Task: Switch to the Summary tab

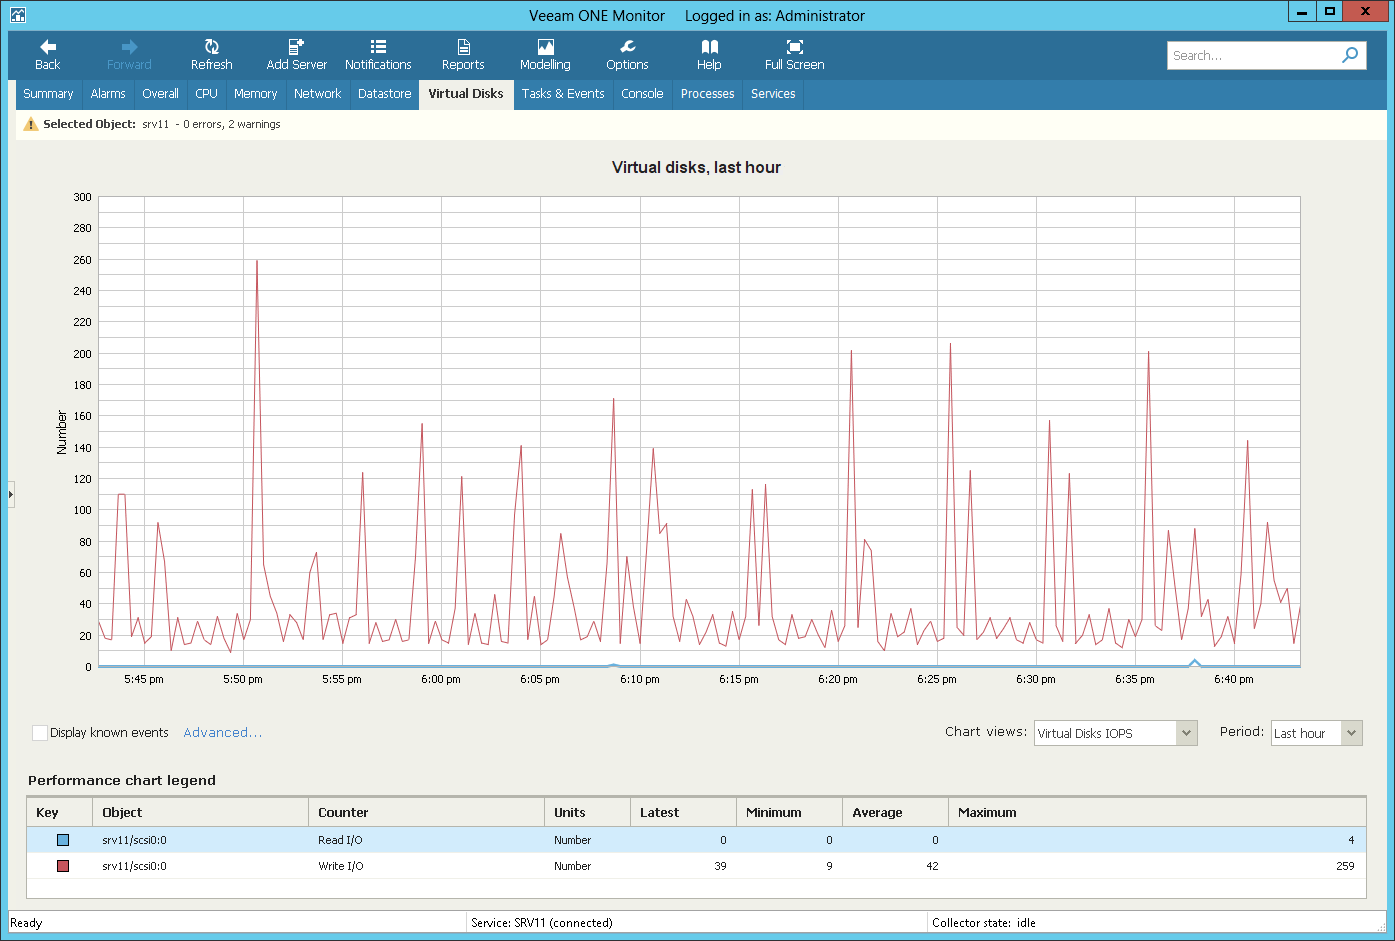Action: coord(48,94)
